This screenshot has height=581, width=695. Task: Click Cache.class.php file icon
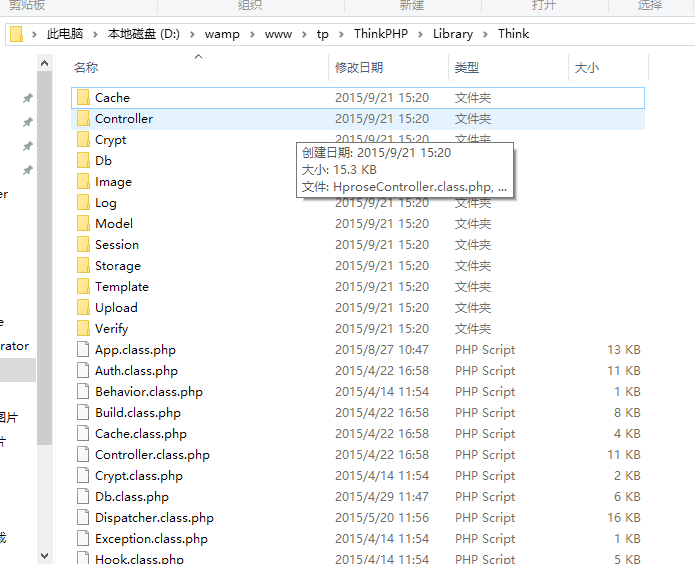tap(83, 433)
